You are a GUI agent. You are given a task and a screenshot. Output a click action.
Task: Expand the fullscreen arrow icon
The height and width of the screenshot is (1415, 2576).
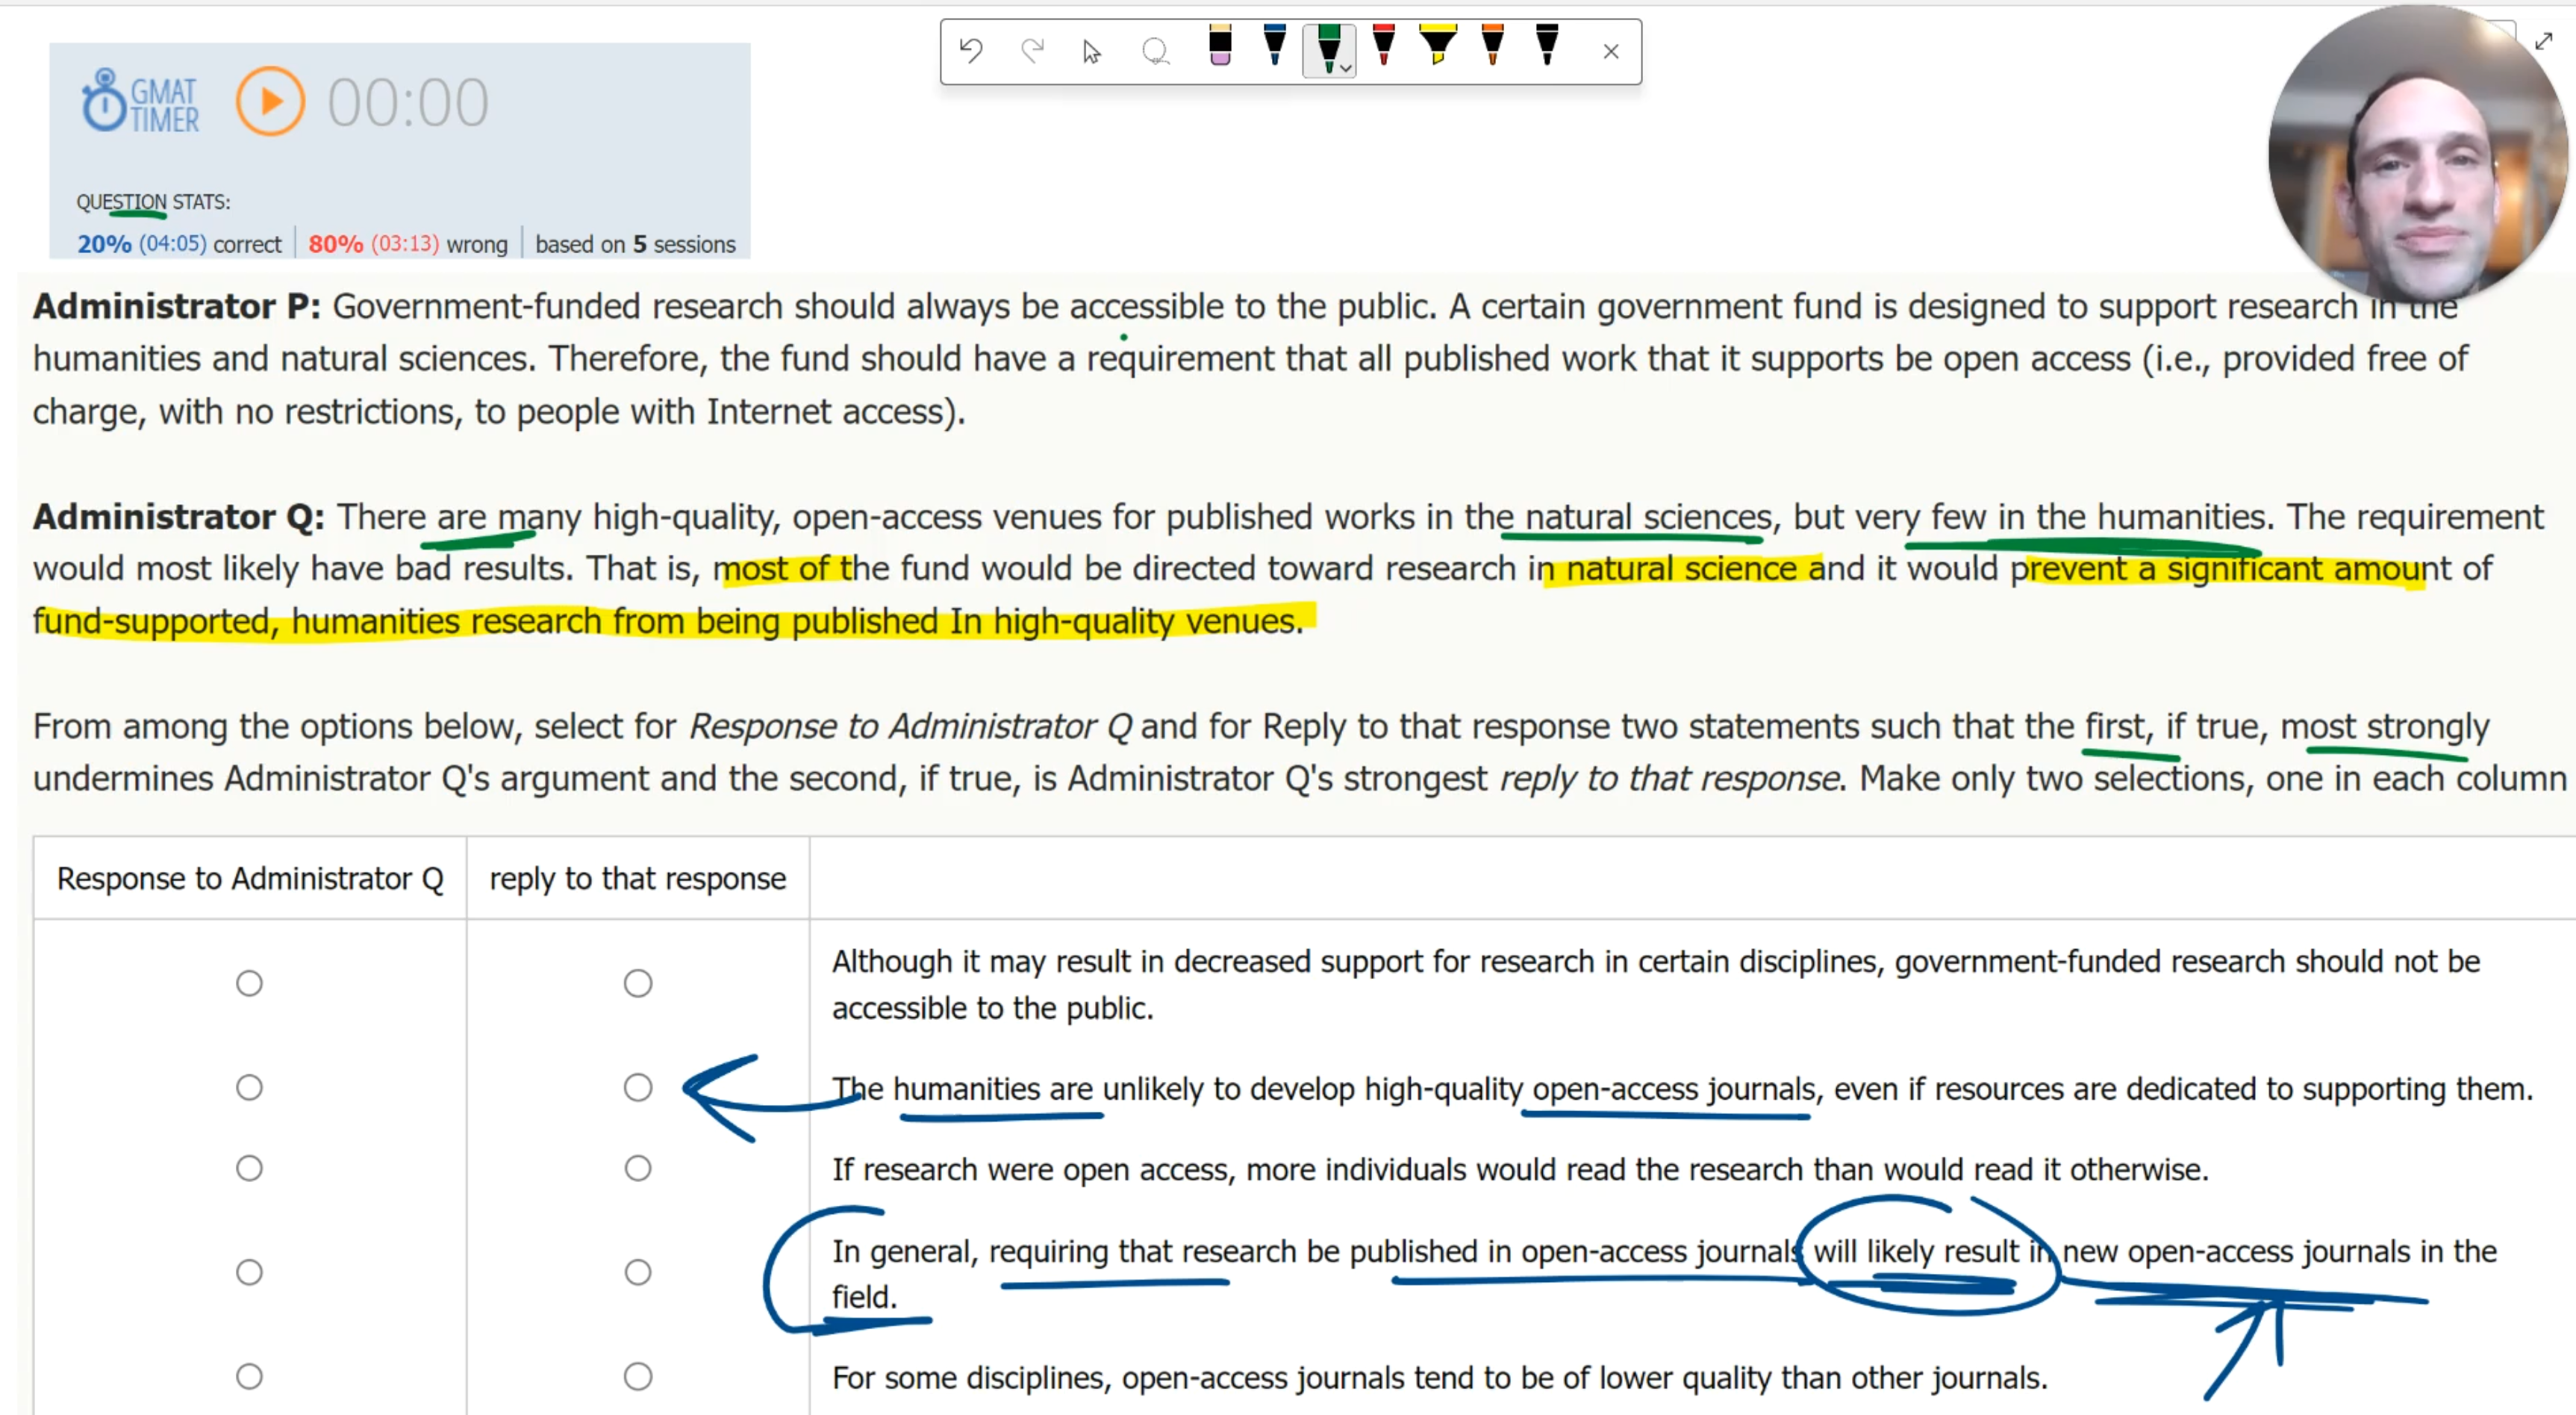tap(2543, 41)
